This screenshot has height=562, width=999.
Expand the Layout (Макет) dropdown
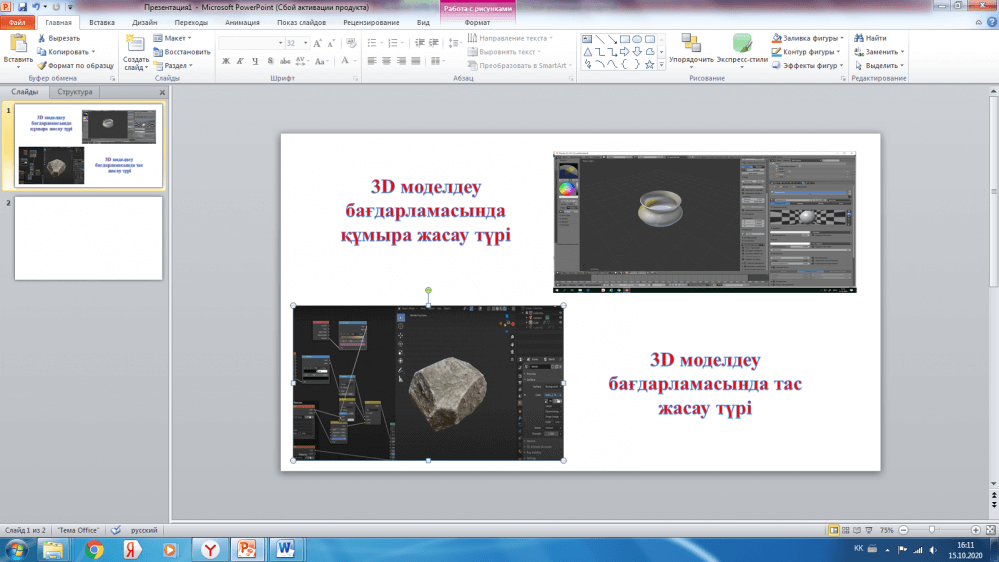[x=176, y=38]
